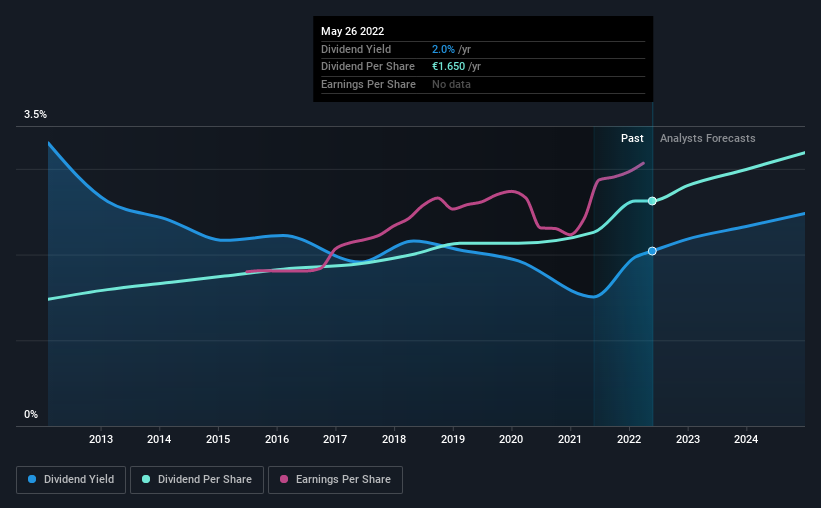Viewport: 821px width, 508px height.
Task: Click the 2017 x-axis year label
Action: (335, 439)
